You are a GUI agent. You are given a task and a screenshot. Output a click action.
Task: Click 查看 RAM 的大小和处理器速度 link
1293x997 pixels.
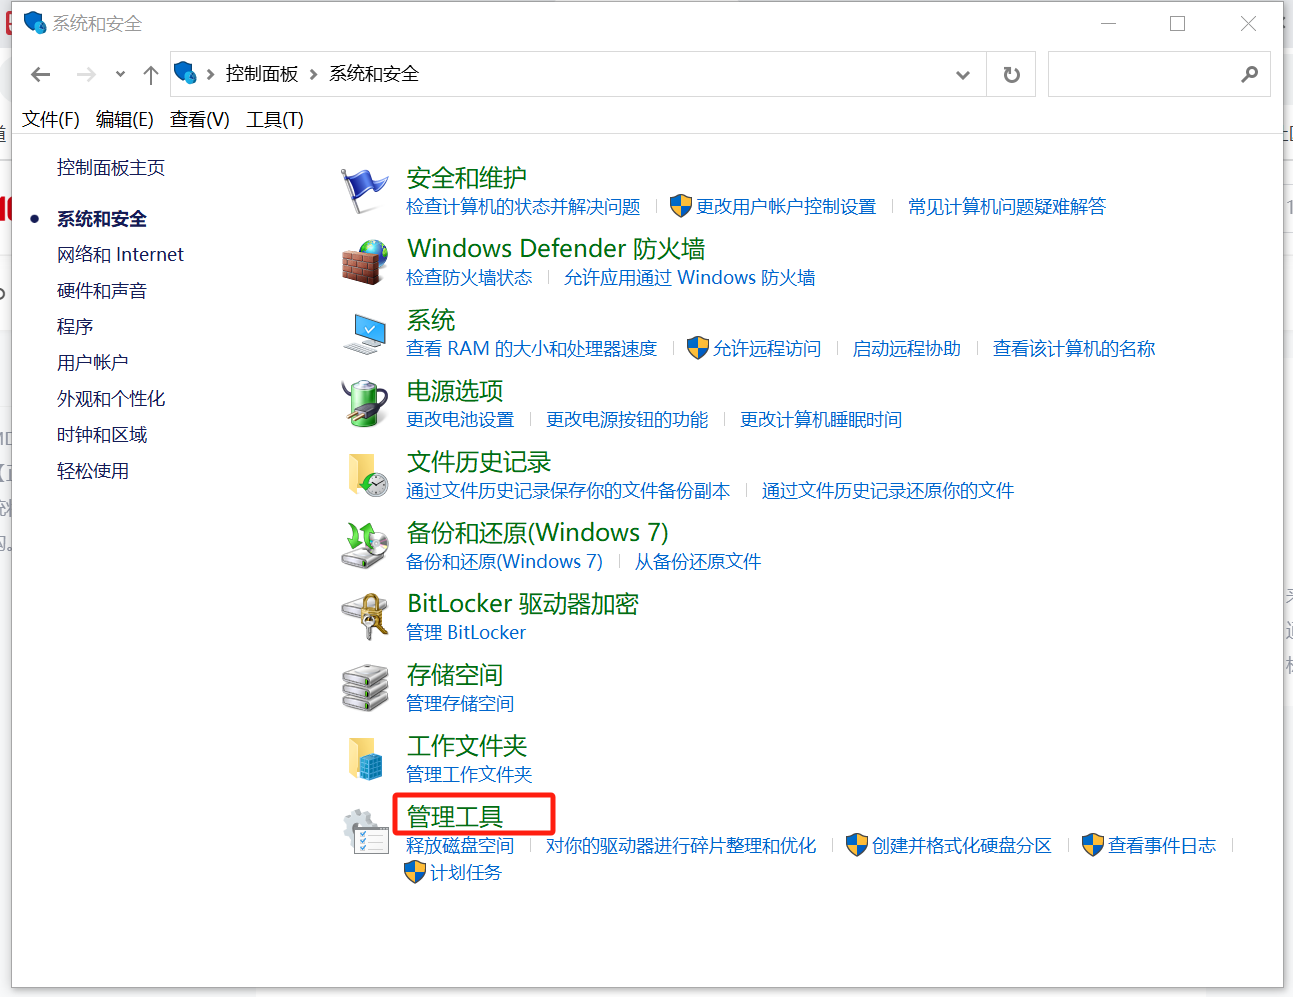point(532,349)
